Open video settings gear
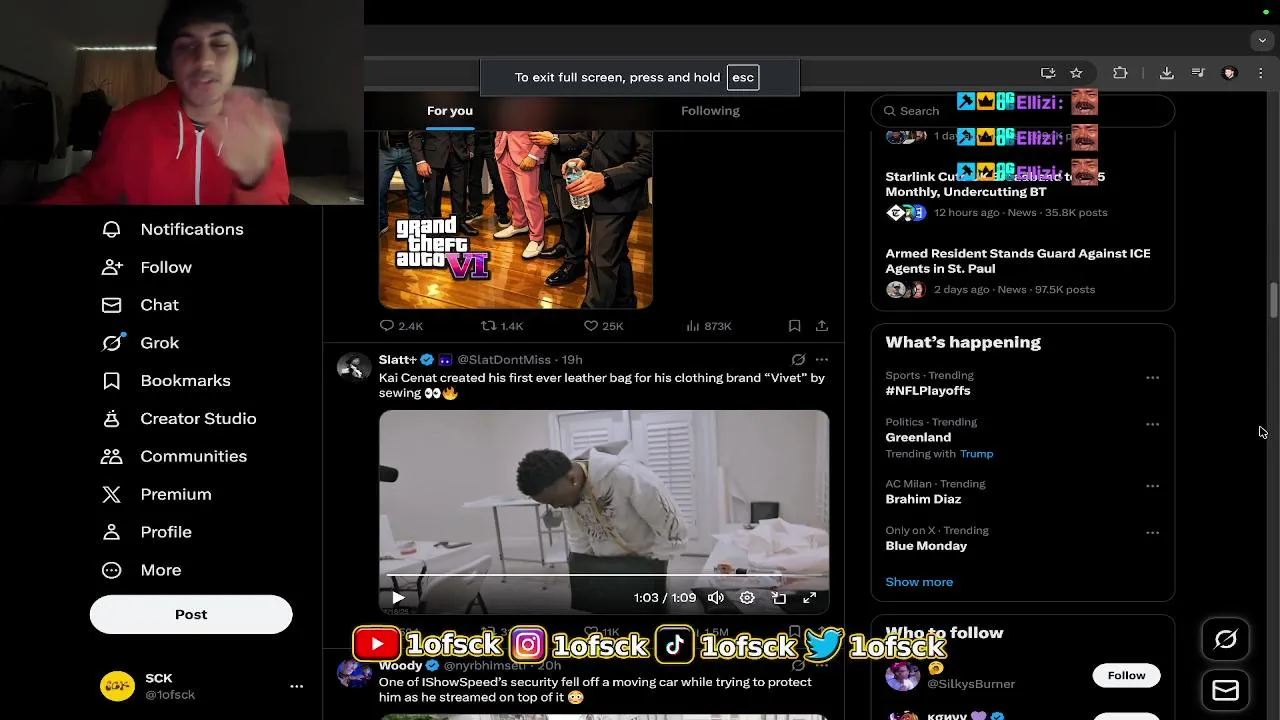 747,598
